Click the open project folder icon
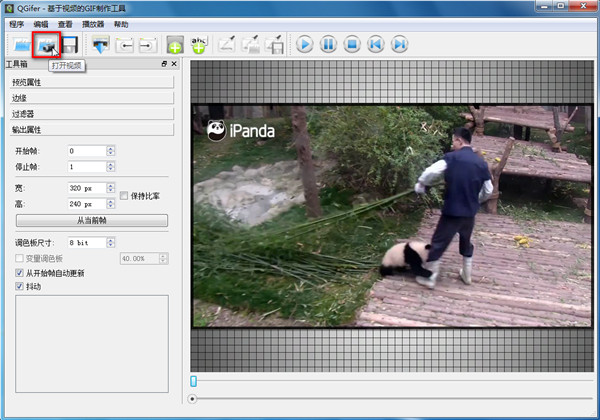The width and height of the screenshot is (600, 420). click(21, 45)
